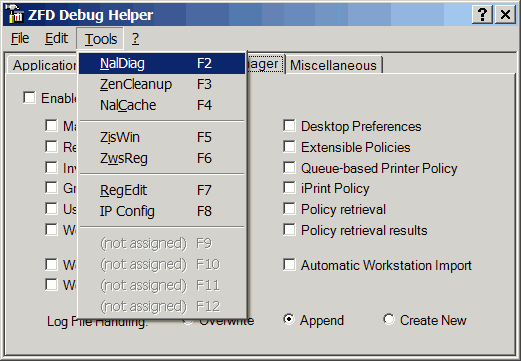This screenshot has height=361, width=521.
Task: Select the Create New radio button
Action: click(x=389, y=319)
